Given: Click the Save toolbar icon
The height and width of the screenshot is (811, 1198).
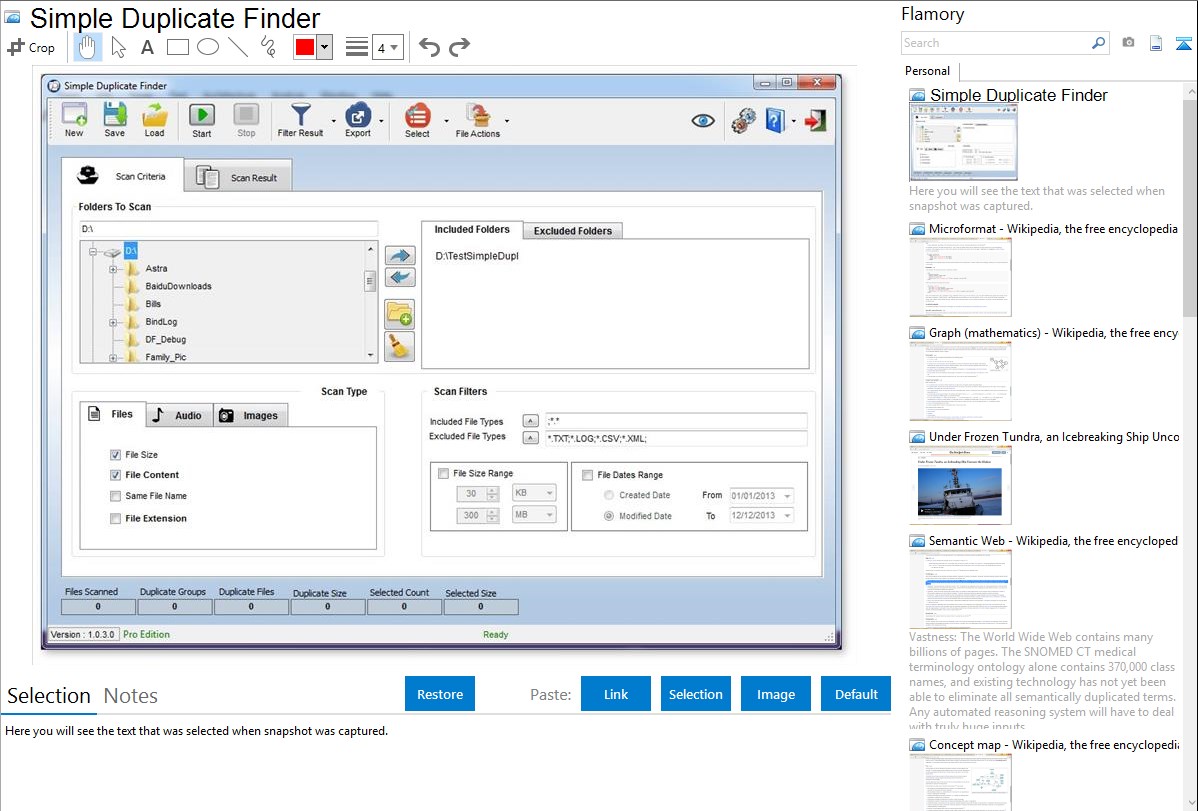Looking at the screenshot, I should point(115,121).
